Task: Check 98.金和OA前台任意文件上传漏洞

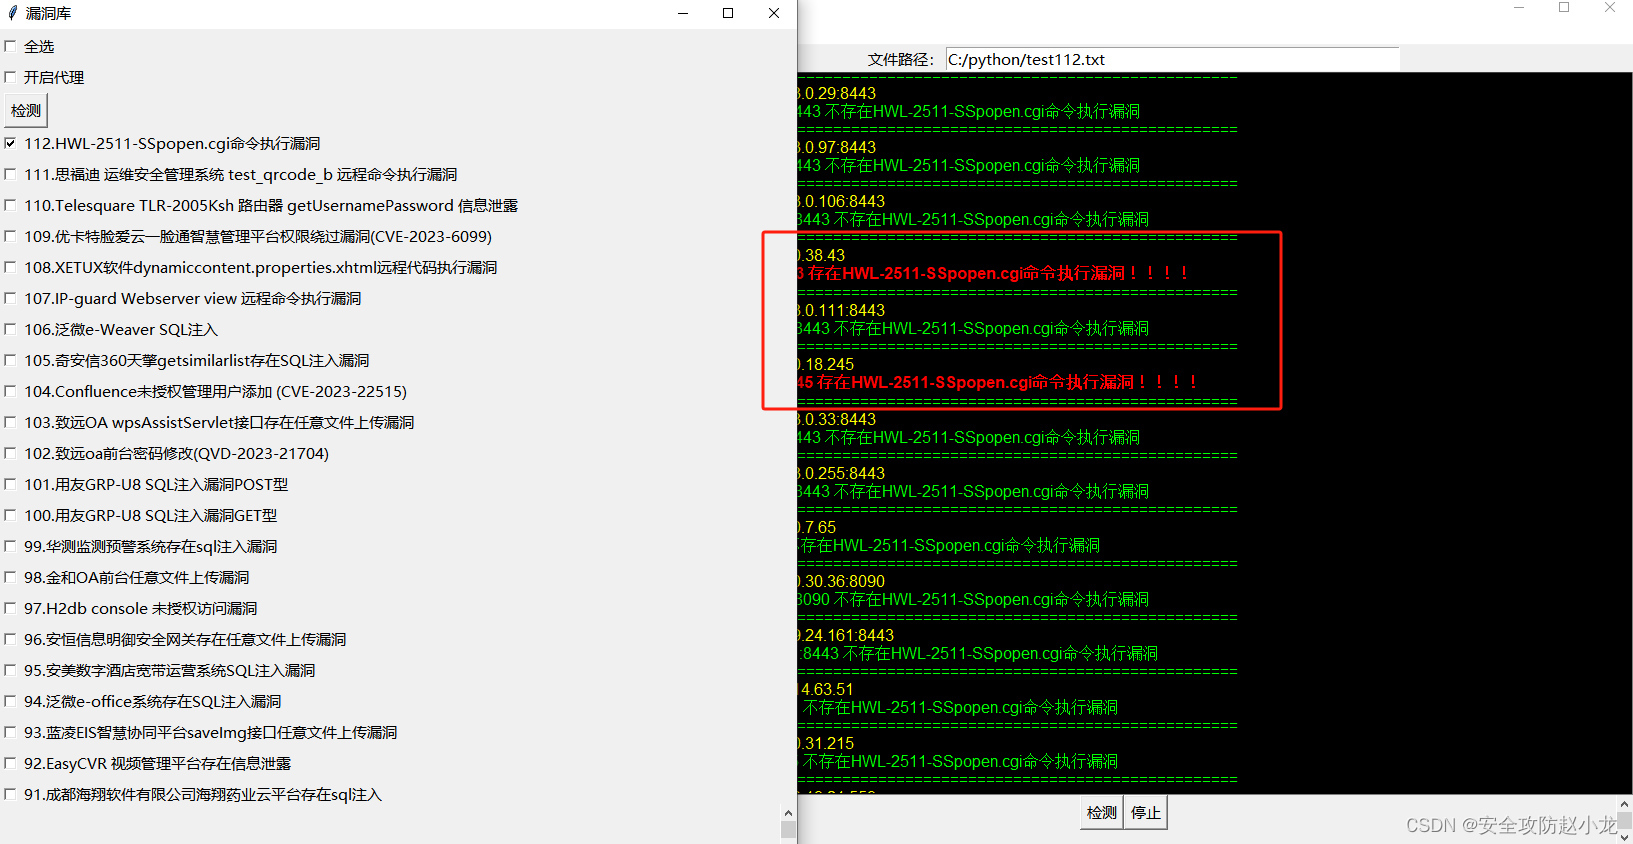Action: click(10, 577)
